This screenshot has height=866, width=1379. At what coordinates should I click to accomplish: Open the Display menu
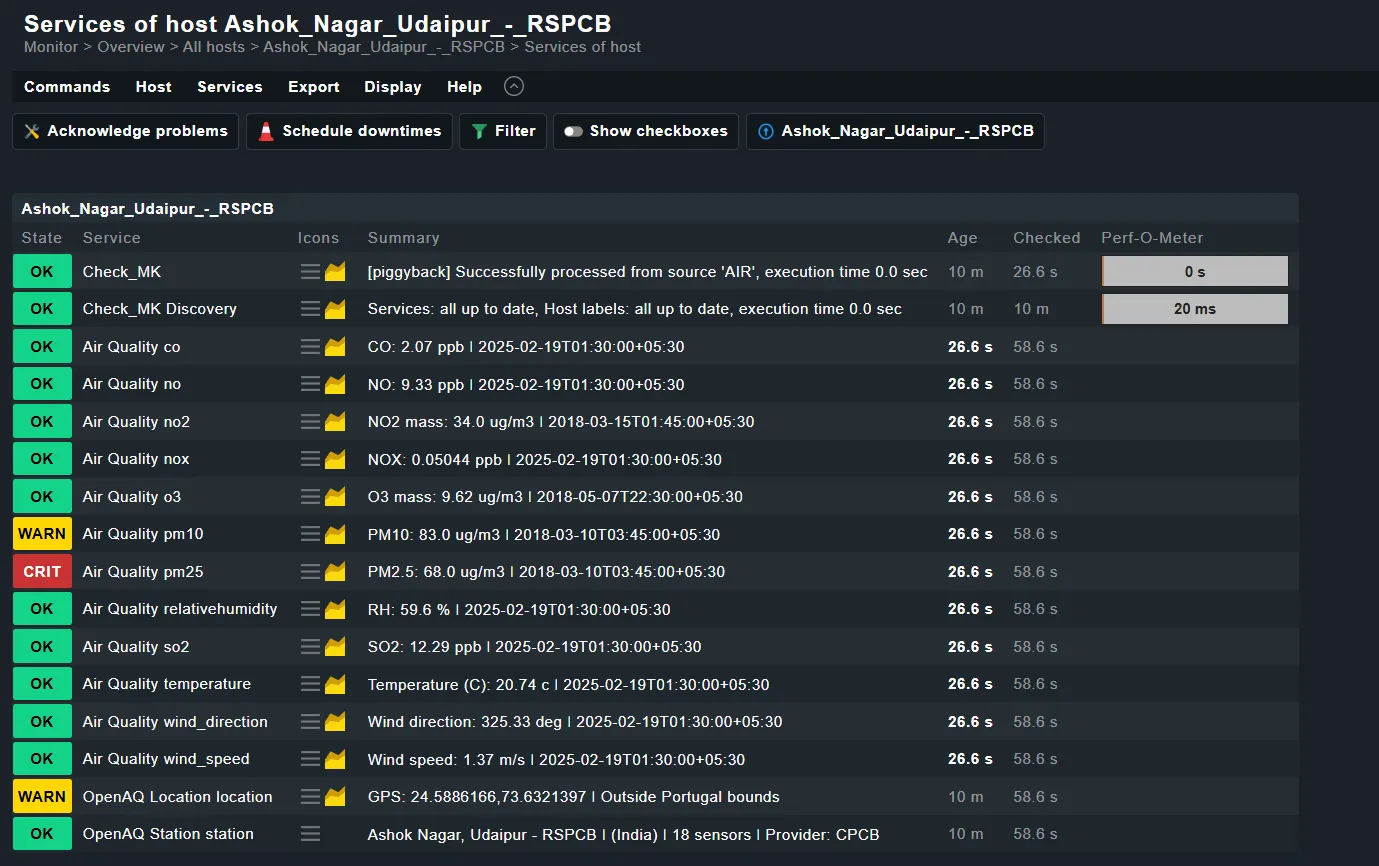[392, 87]
